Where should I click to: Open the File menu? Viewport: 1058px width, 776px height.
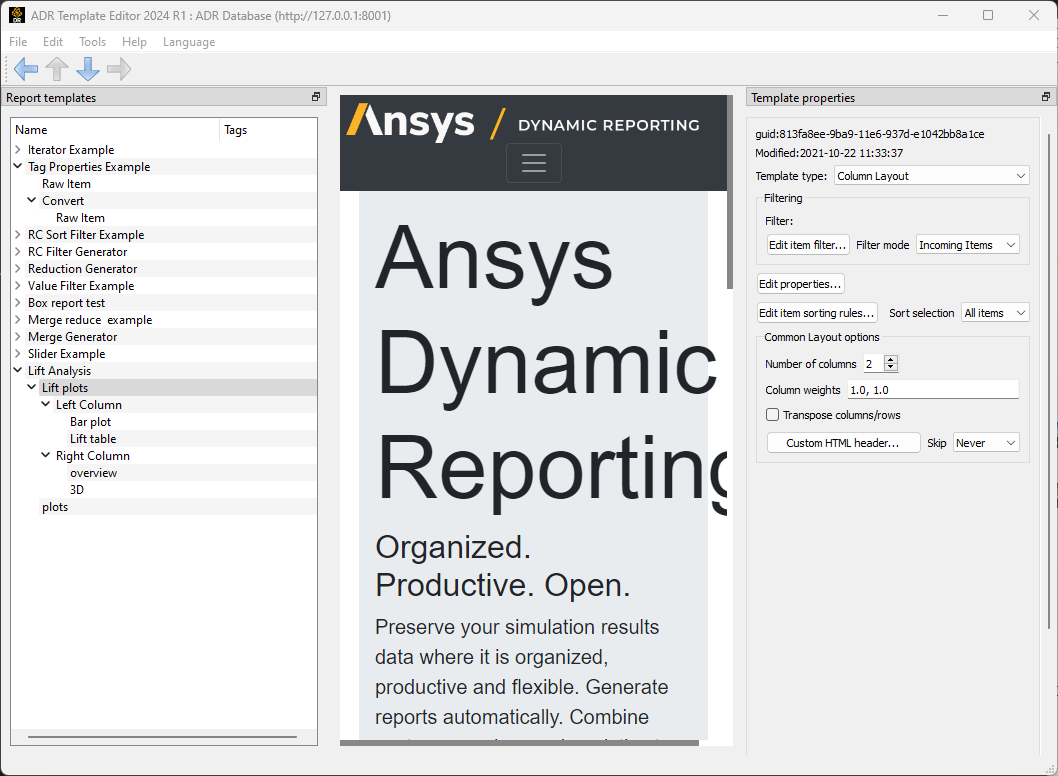pos(18,42)
